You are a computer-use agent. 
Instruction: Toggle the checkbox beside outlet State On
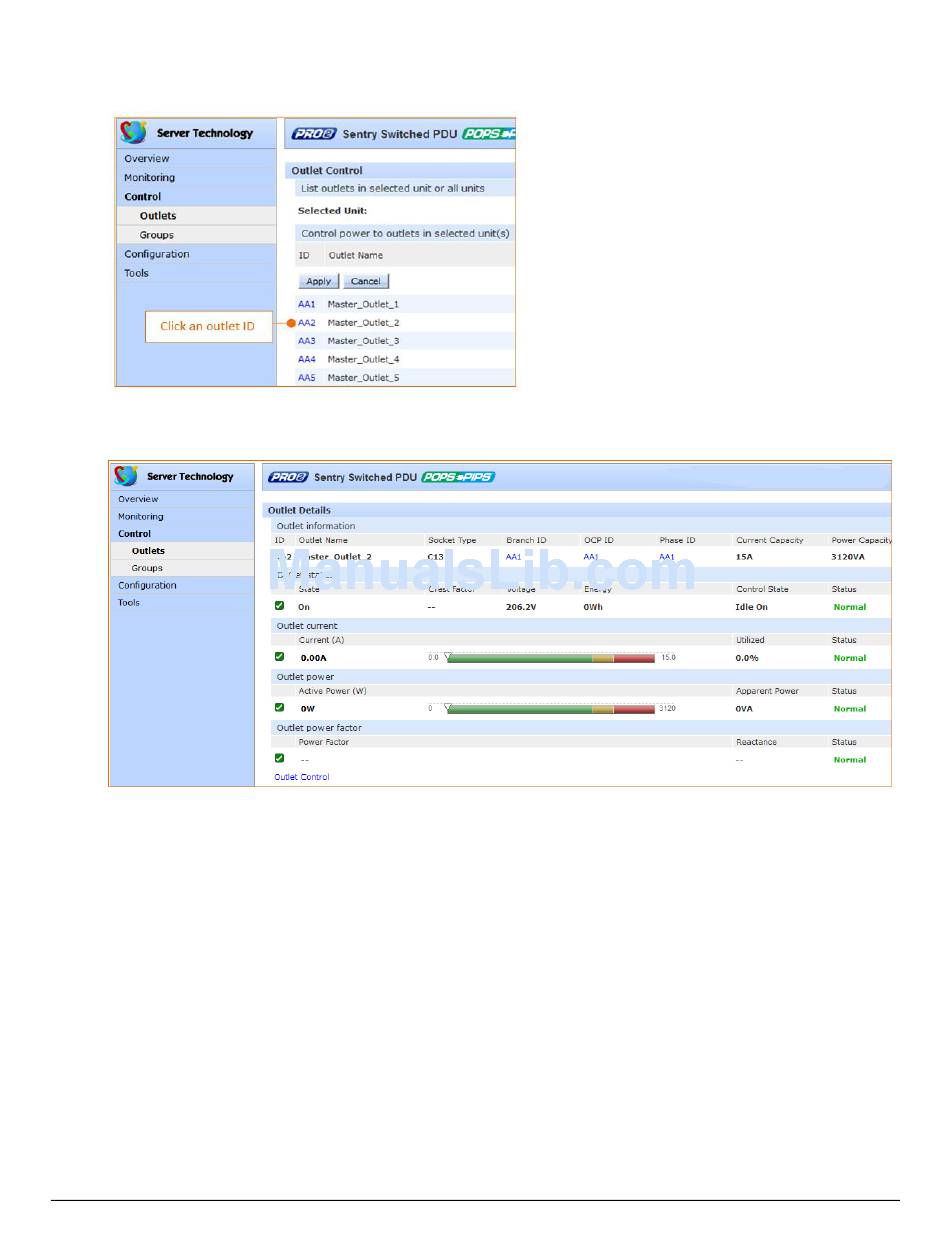pos(280,606)
